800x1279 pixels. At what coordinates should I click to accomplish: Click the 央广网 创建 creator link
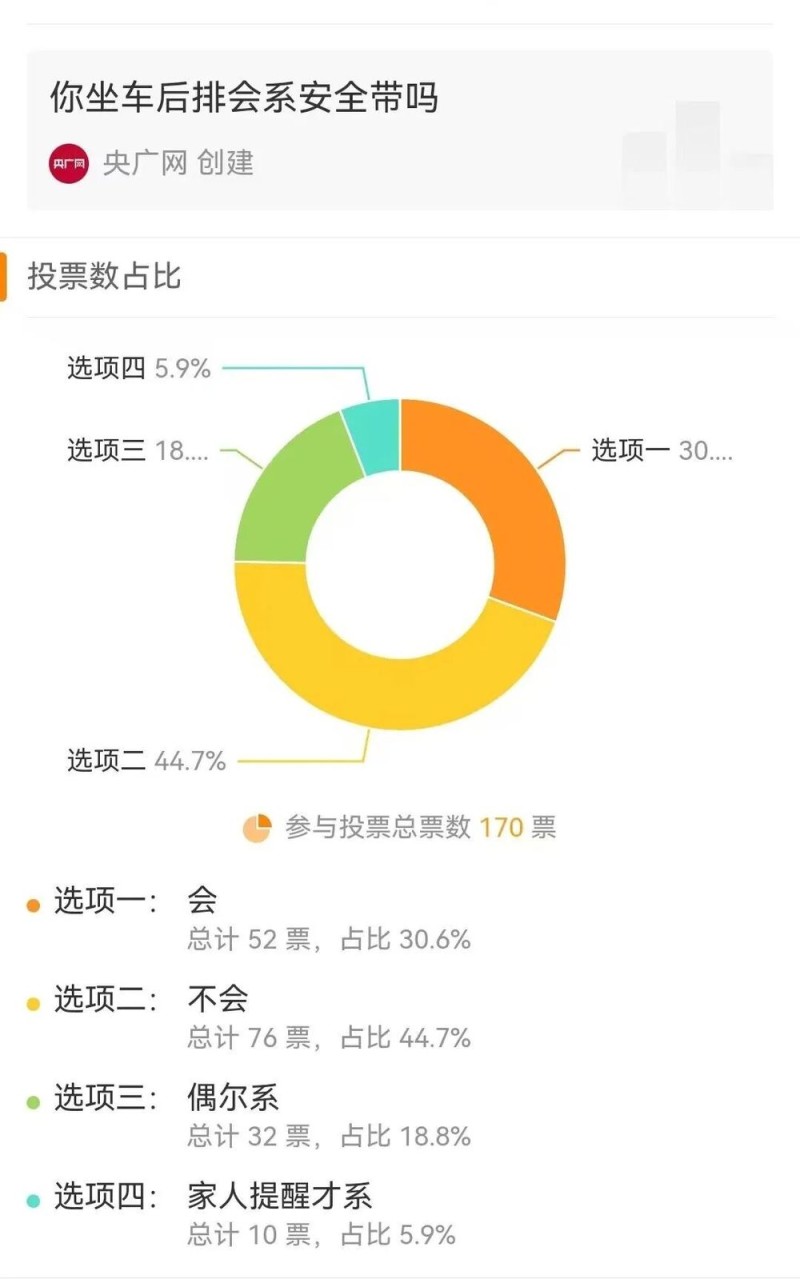pos(180,165)
